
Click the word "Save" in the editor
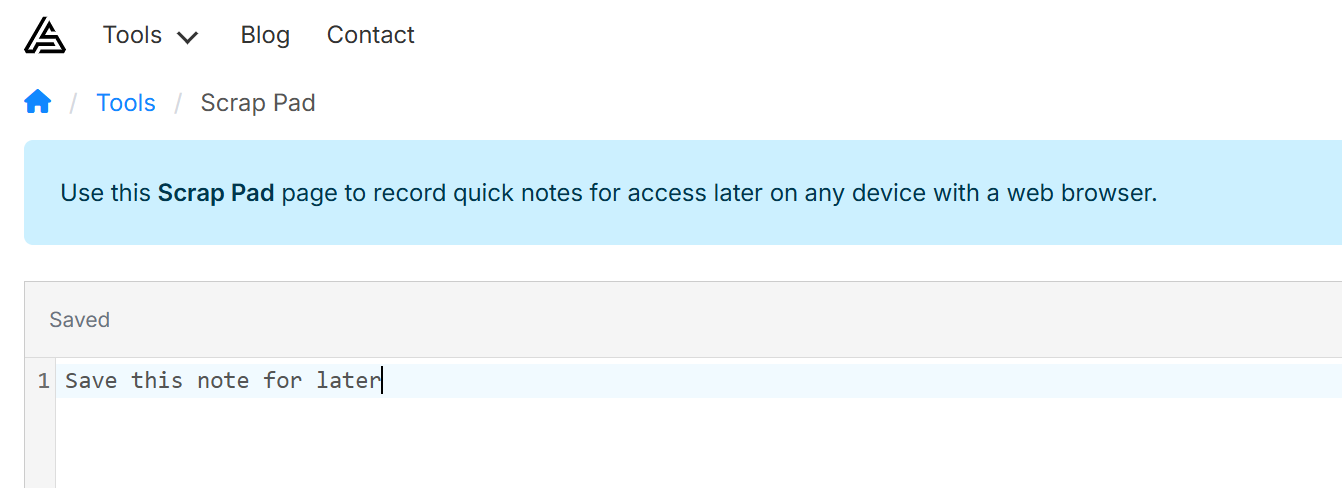pos(91,381)
